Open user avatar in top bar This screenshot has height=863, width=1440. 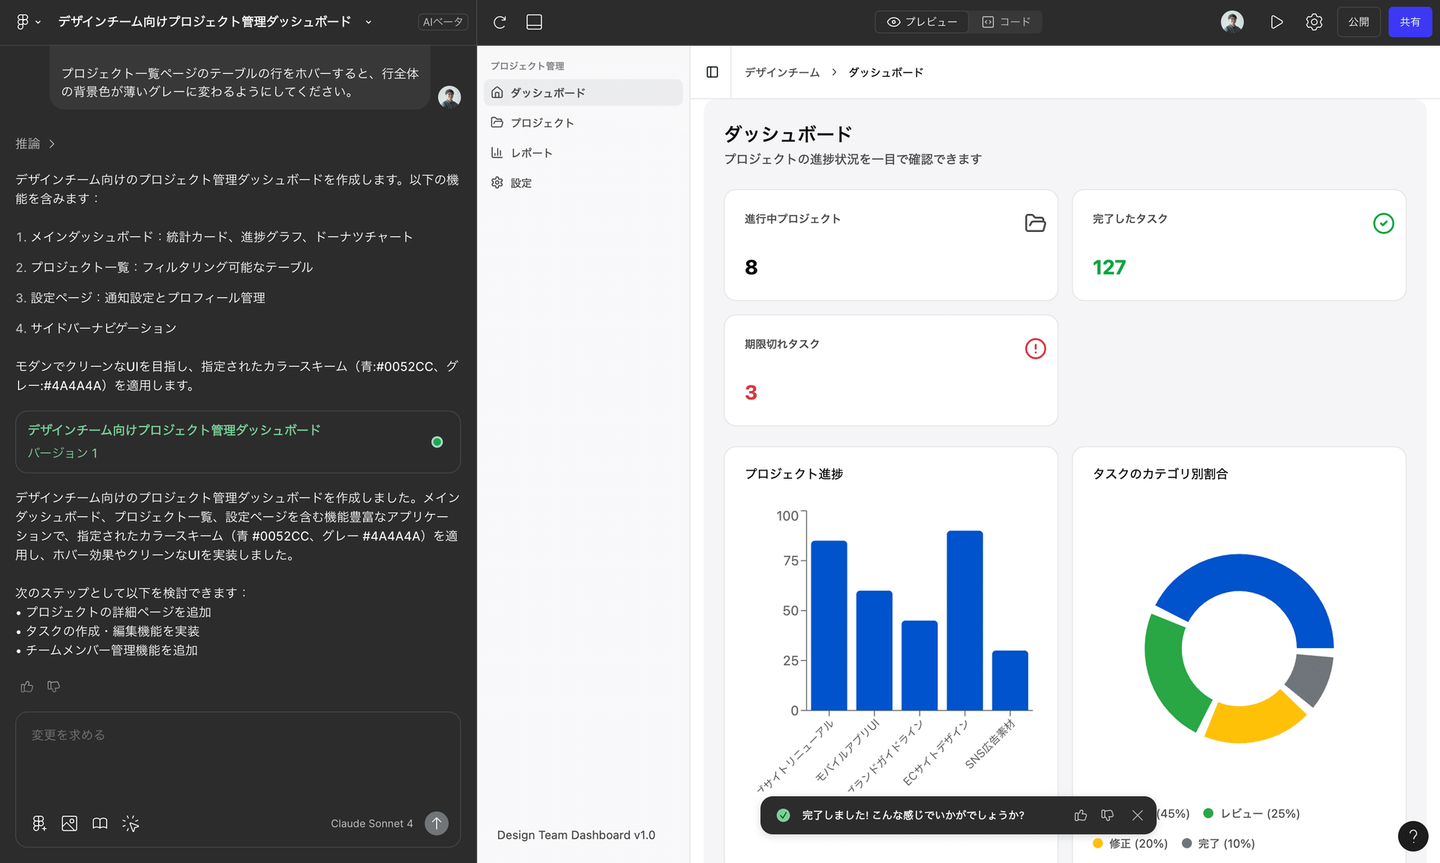(1232, 22)
